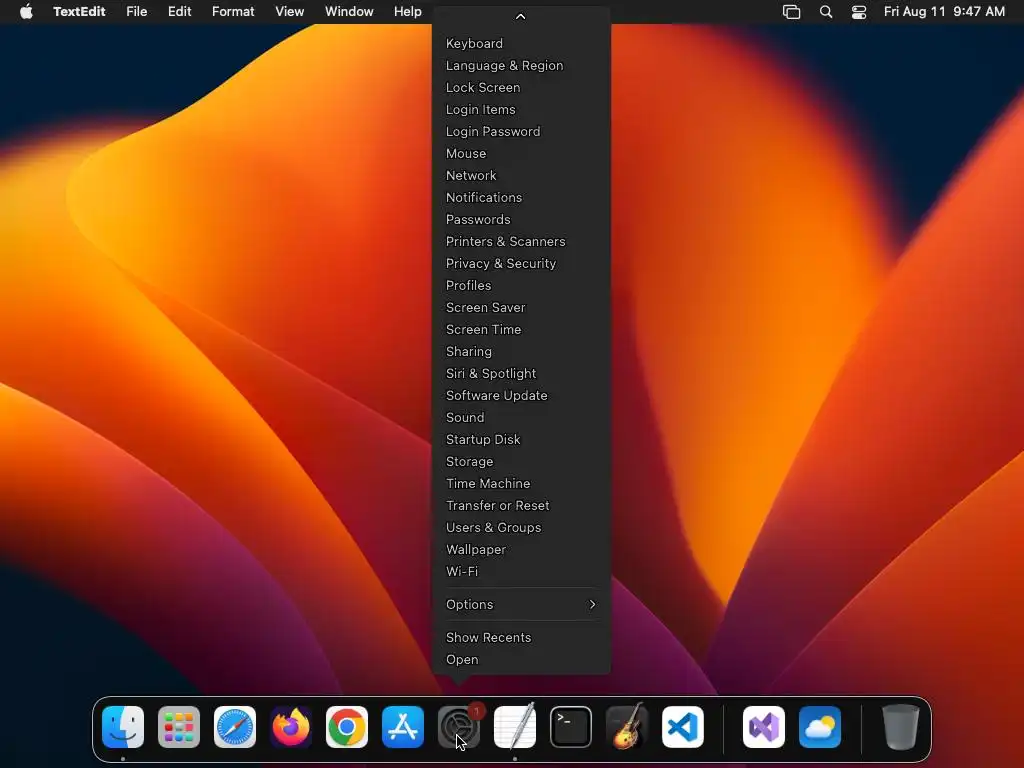Image resolution: width=1024 pixels, height=768 pixels.
Task: Open GarageBand from the Dock
Action: [627, 727]
